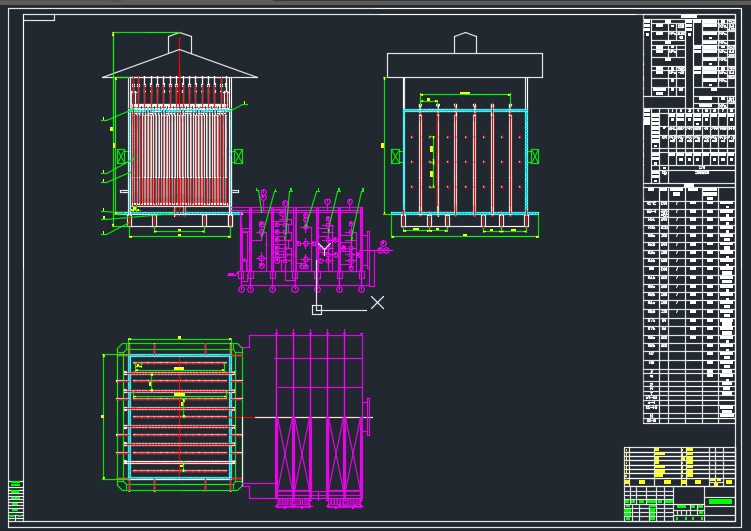Click the cyan-framed tank in the side elevation
The height and width of the screenshot is (531, 751).
click(x=465, y=162)
